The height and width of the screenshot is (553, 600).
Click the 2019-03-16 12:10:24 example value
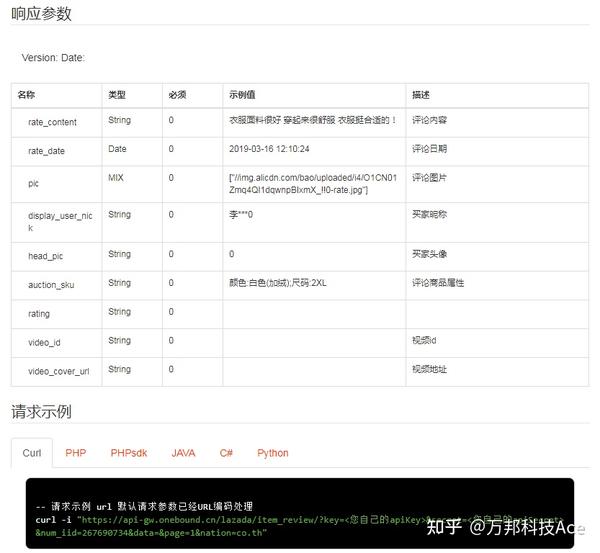pyautogui.click(x=269, y=149)
